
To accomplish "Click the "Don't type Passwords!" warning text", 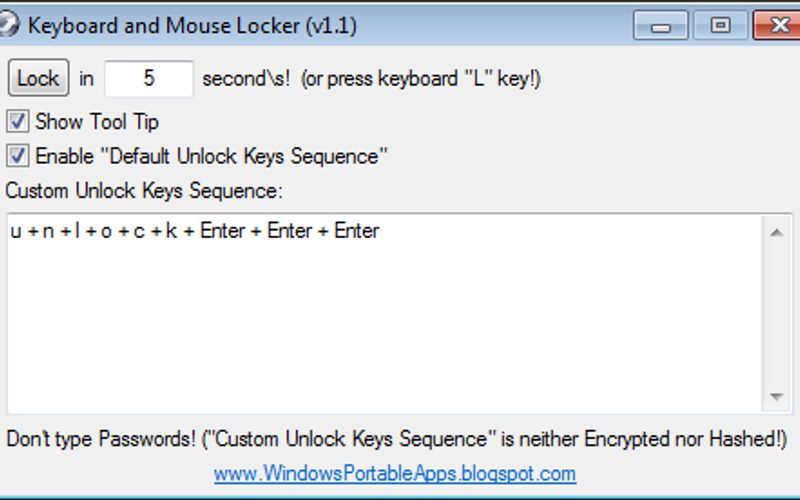I will (100, 439).
